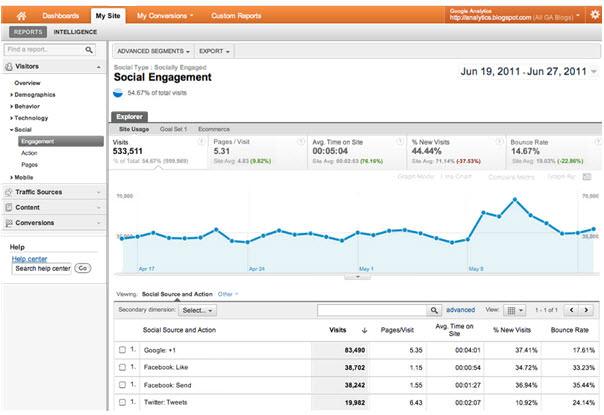Open Secondary dimension Select dropdown
The image size is (604, 415).
pyautogui.click(x=197, y=310)
